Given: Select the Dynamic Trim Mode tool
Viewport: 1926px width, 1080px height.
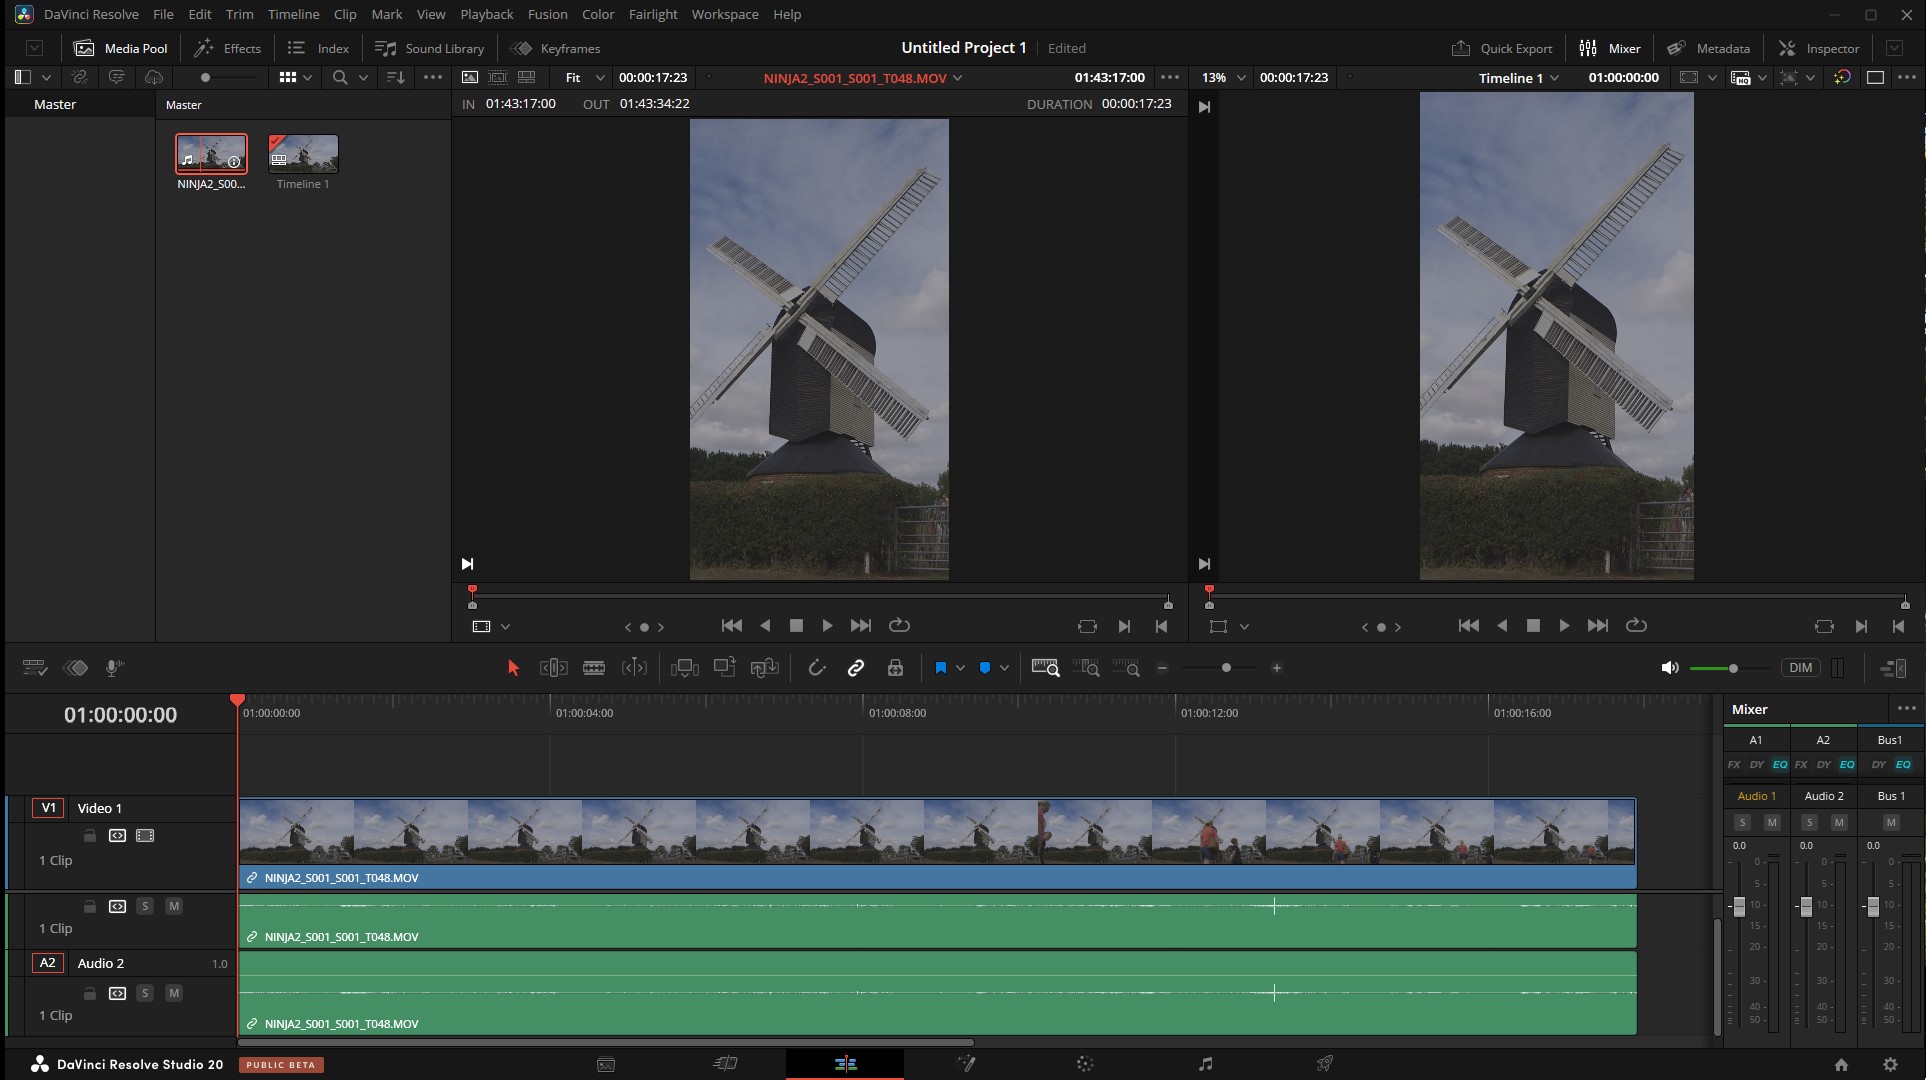Looking at the screenshot, I should click(634, 668).
